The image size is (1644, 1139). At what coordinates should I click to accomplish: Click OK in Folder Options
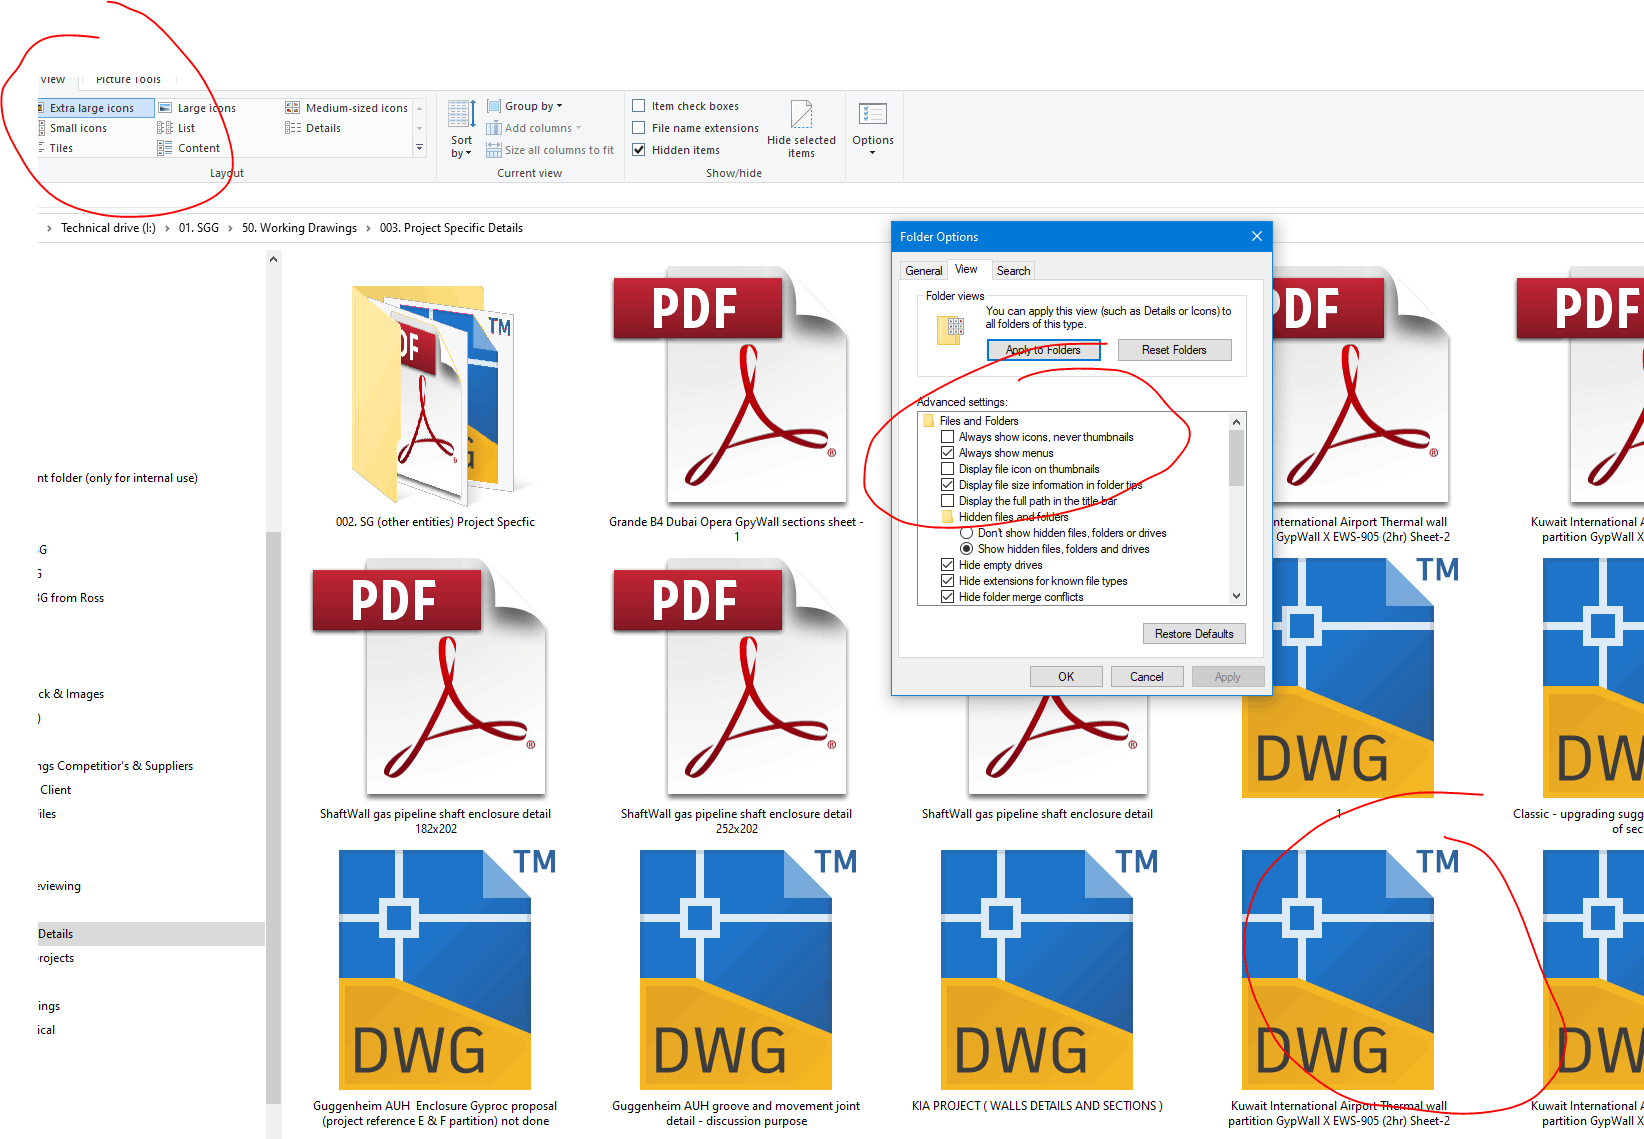1066,677
